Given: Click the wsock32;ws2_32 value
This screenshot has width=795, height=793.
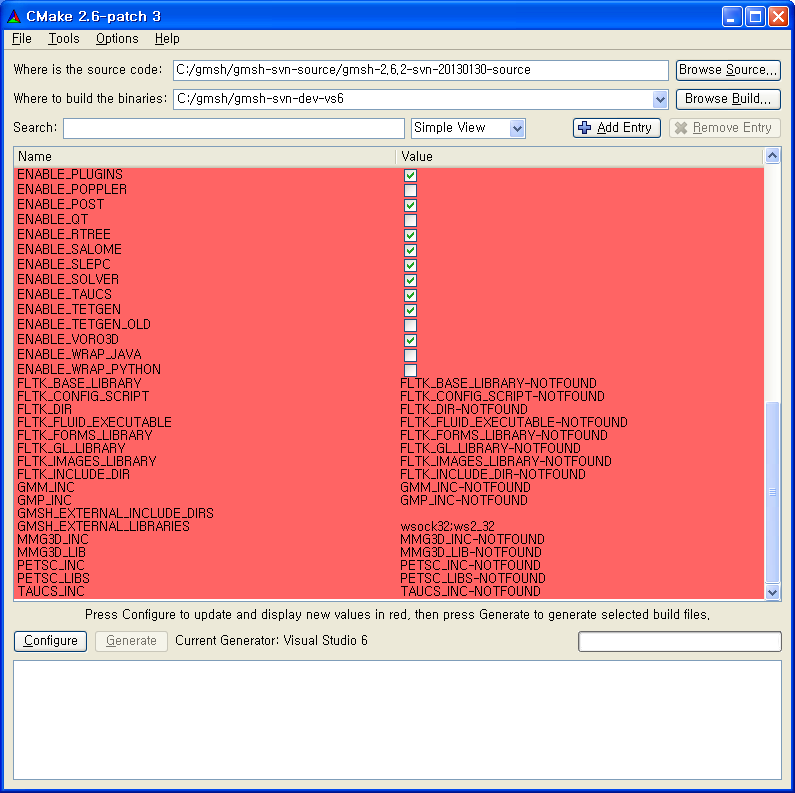Looking at the screenshot, I should click(x=447, y=527).
